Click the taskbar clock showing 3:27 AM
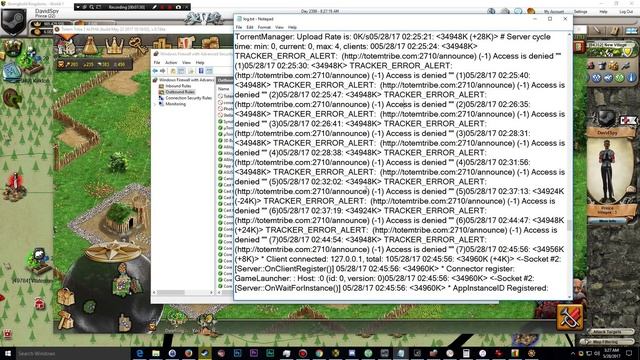The image size is (640, 360). (611, 353)
